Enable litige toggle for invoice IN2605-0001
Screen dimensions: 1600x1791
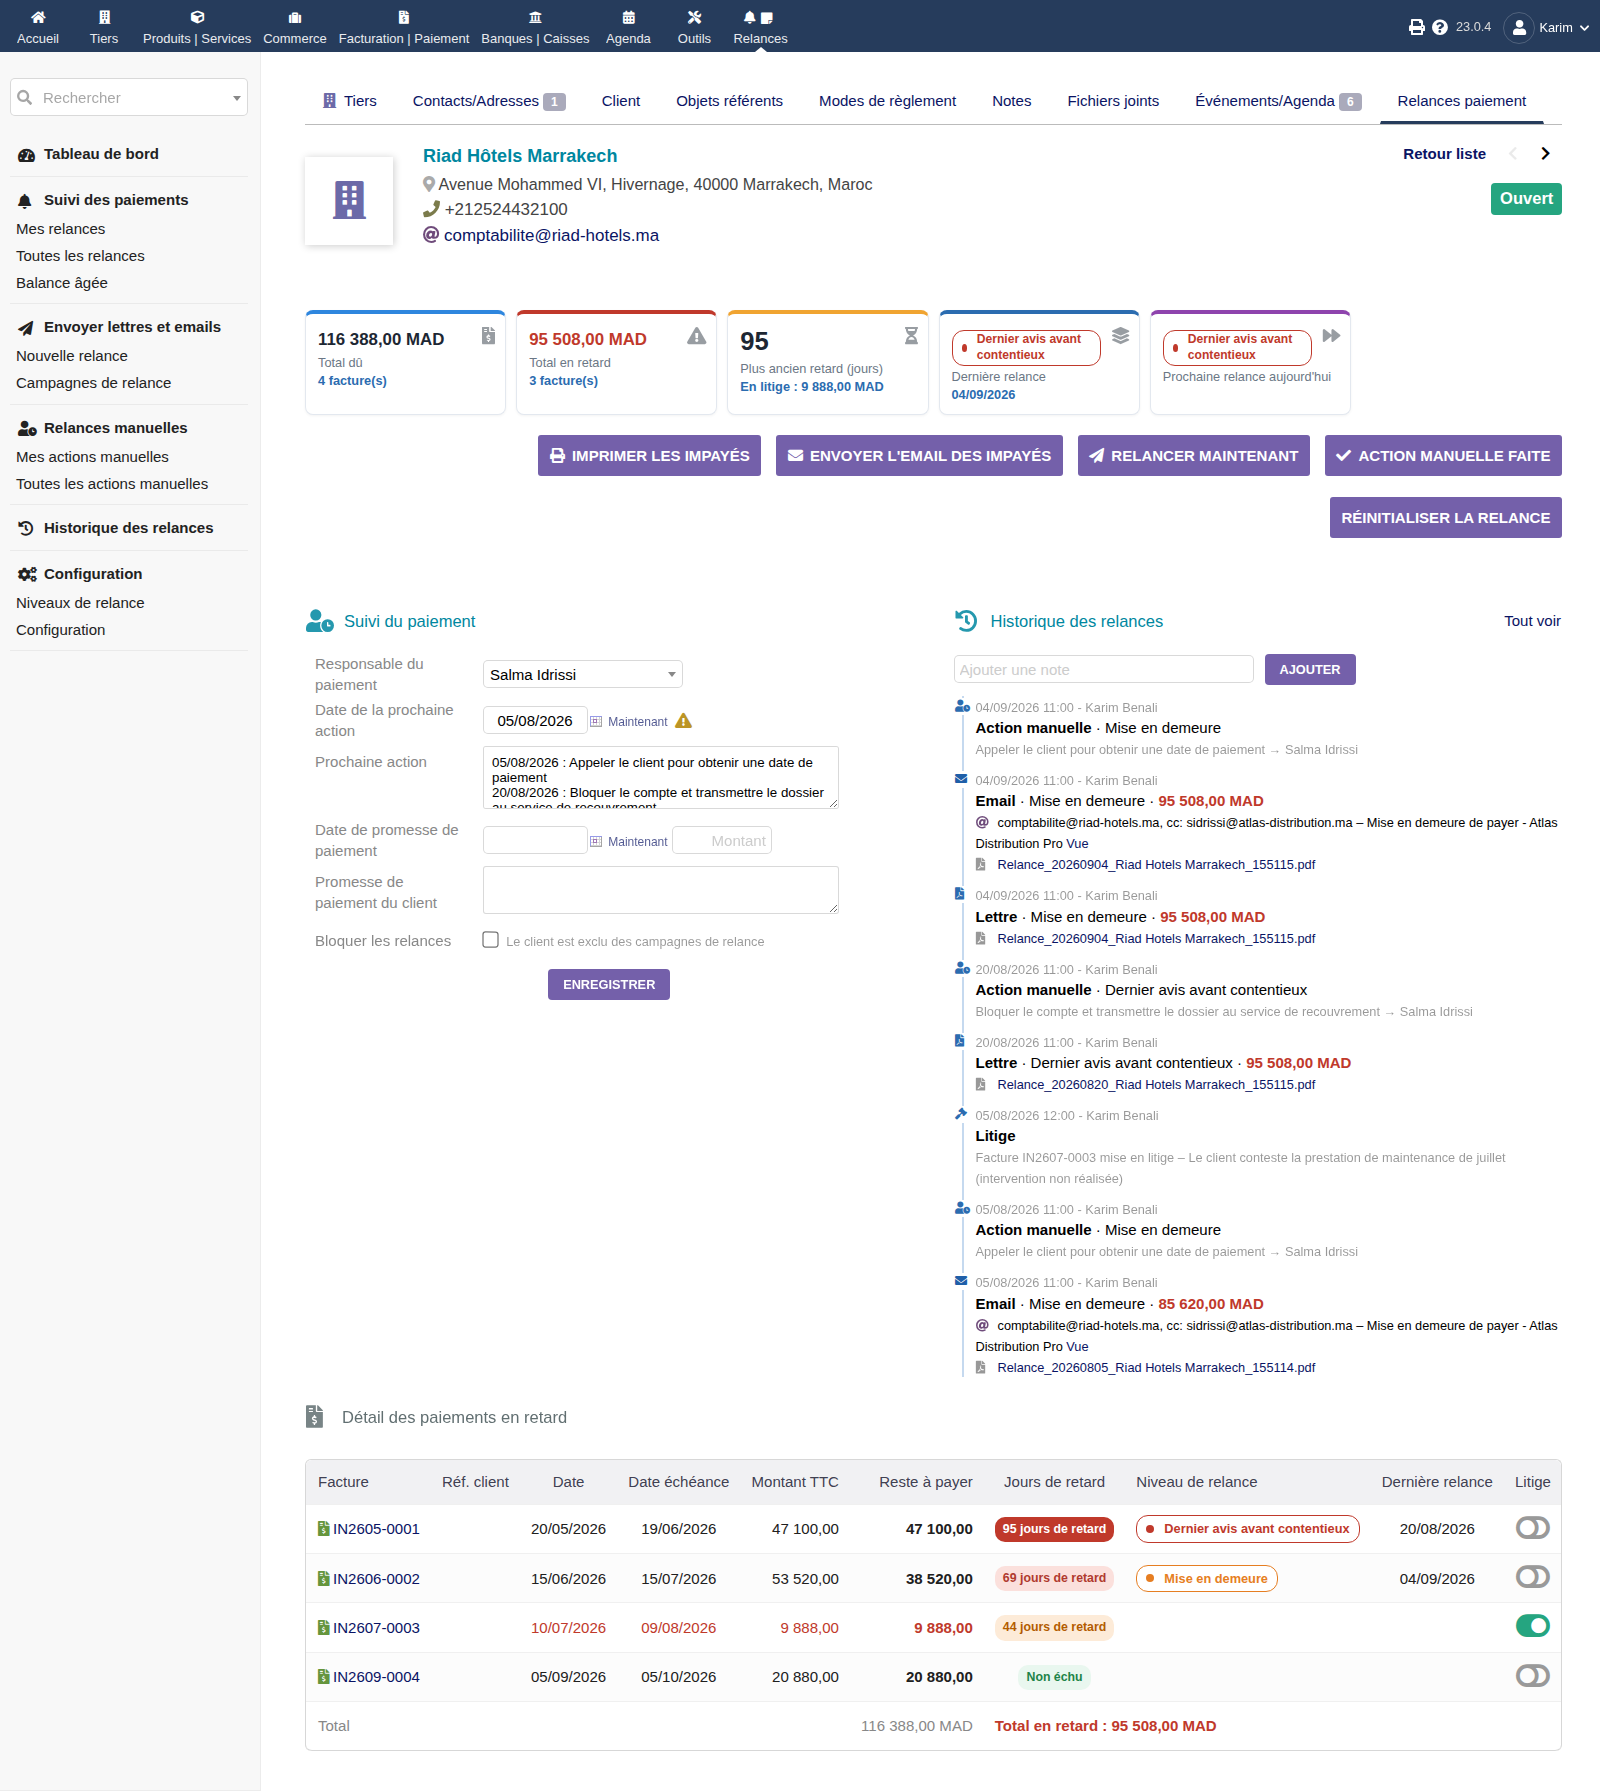(1532, 1528)
